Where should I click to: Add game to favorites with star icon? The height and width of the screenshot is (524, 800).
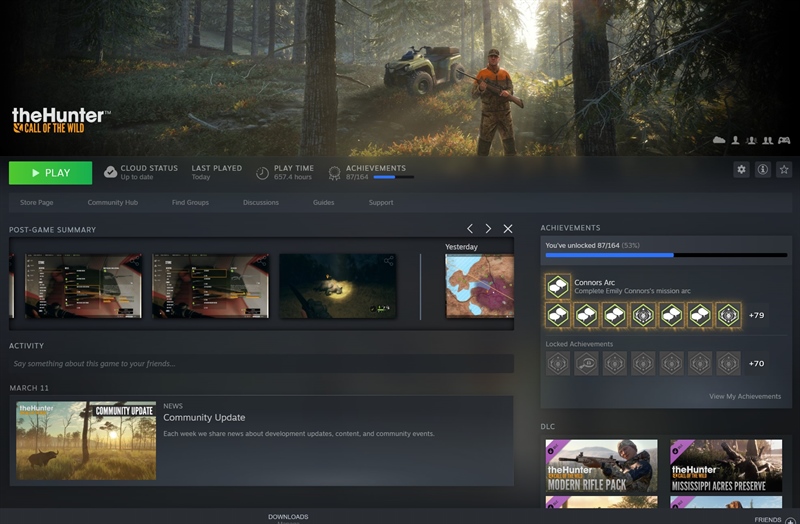[784, 169]
